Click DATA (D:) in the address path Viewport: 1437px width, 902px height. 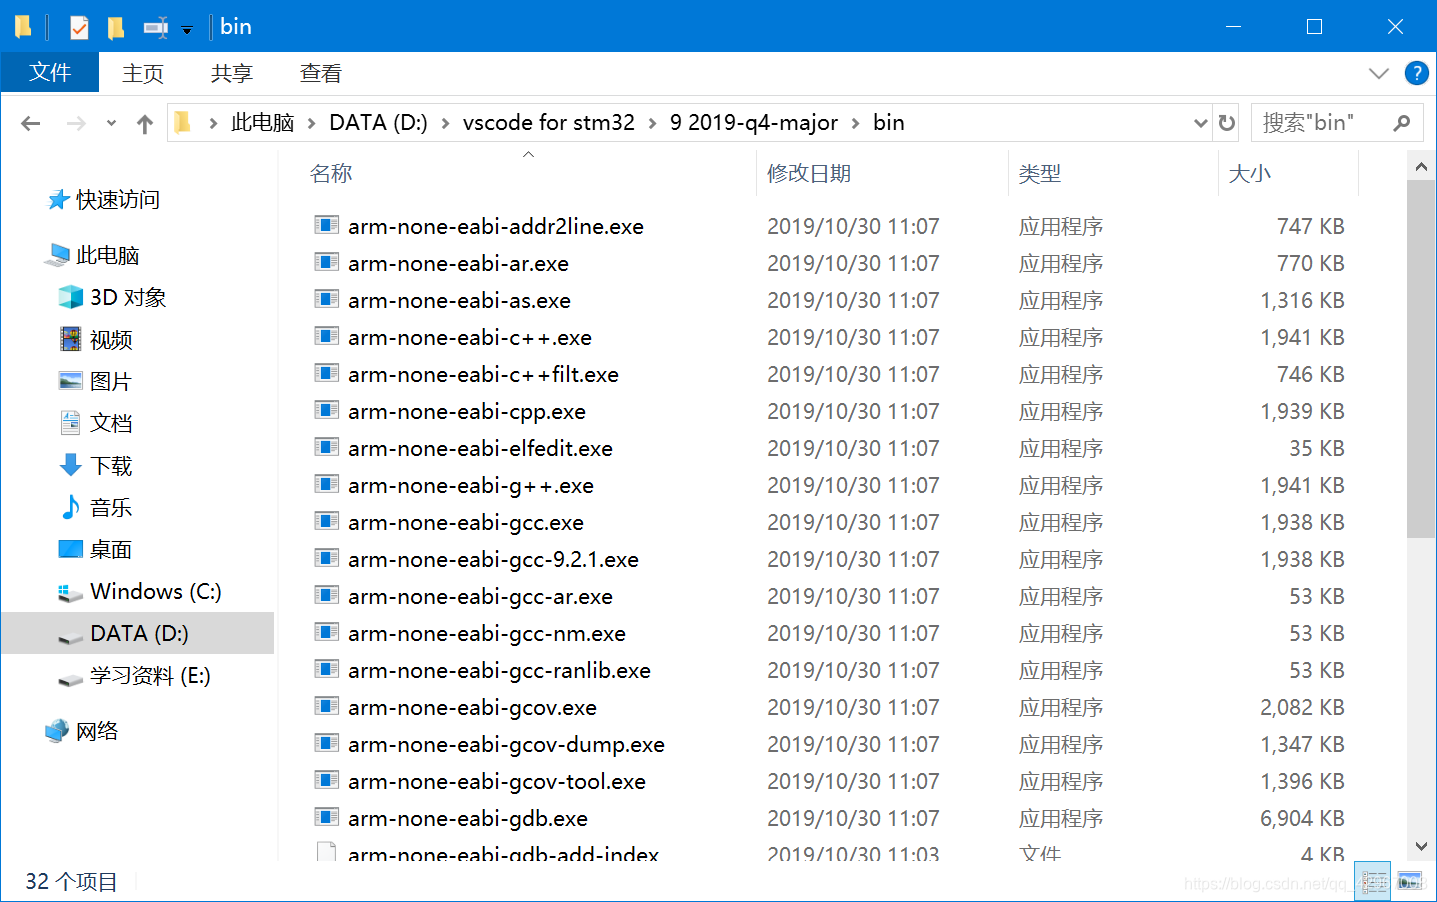pyautogui.click(x=378, y=122)
